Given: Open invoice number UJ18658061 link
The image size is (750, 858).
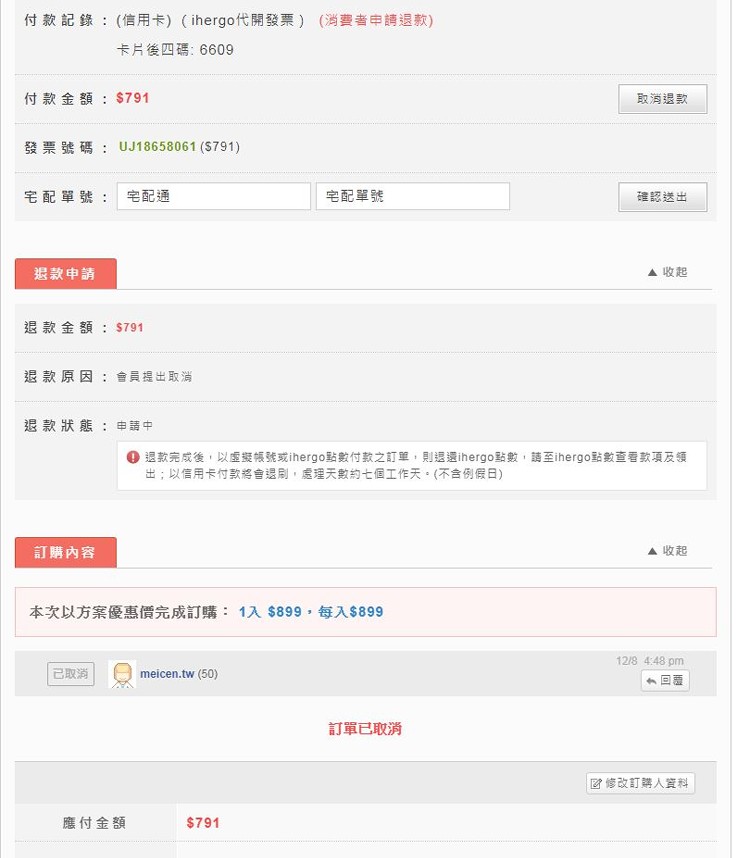Looking at the screenshot, I should point(158,147).
